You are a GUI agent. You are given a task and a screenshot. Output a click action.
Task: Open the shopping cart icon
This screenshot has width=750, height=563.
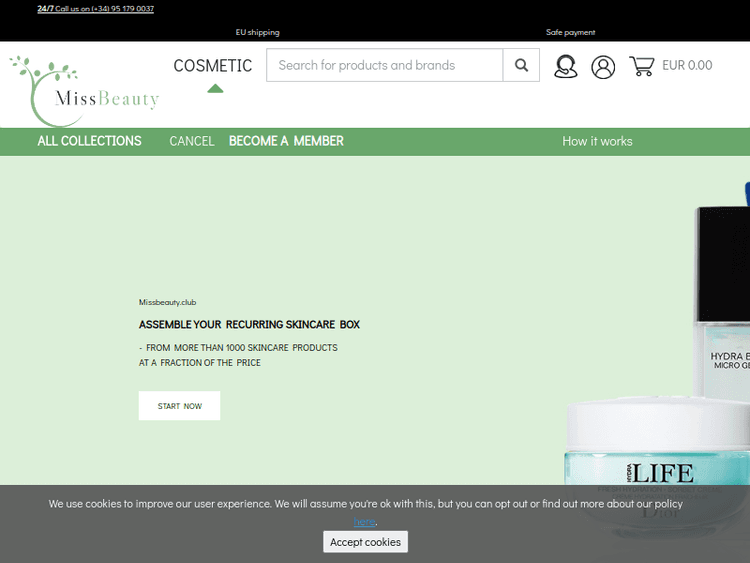(641, 66)
